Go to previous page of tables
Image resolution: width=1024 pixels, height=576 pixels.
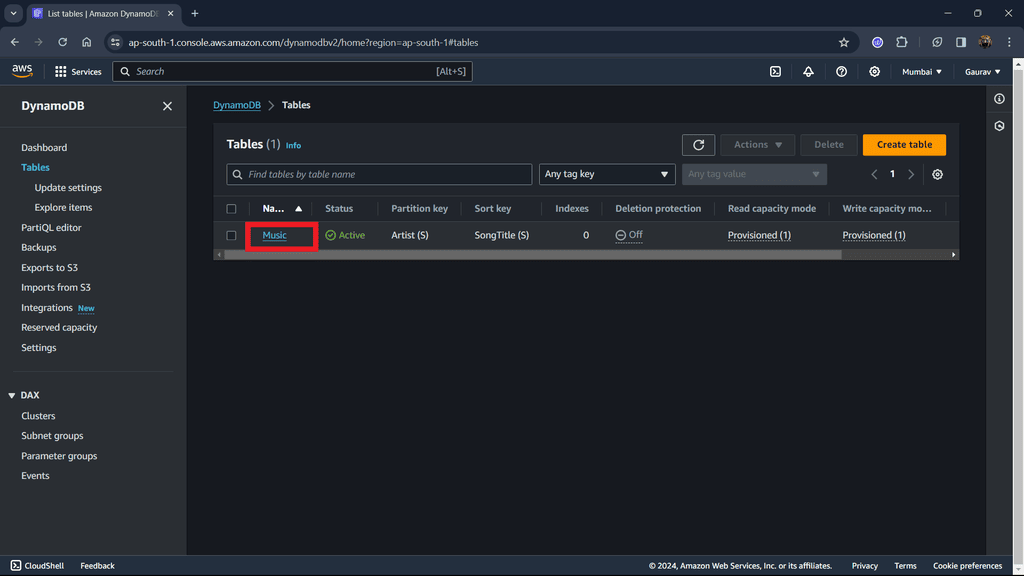point(874,174)
